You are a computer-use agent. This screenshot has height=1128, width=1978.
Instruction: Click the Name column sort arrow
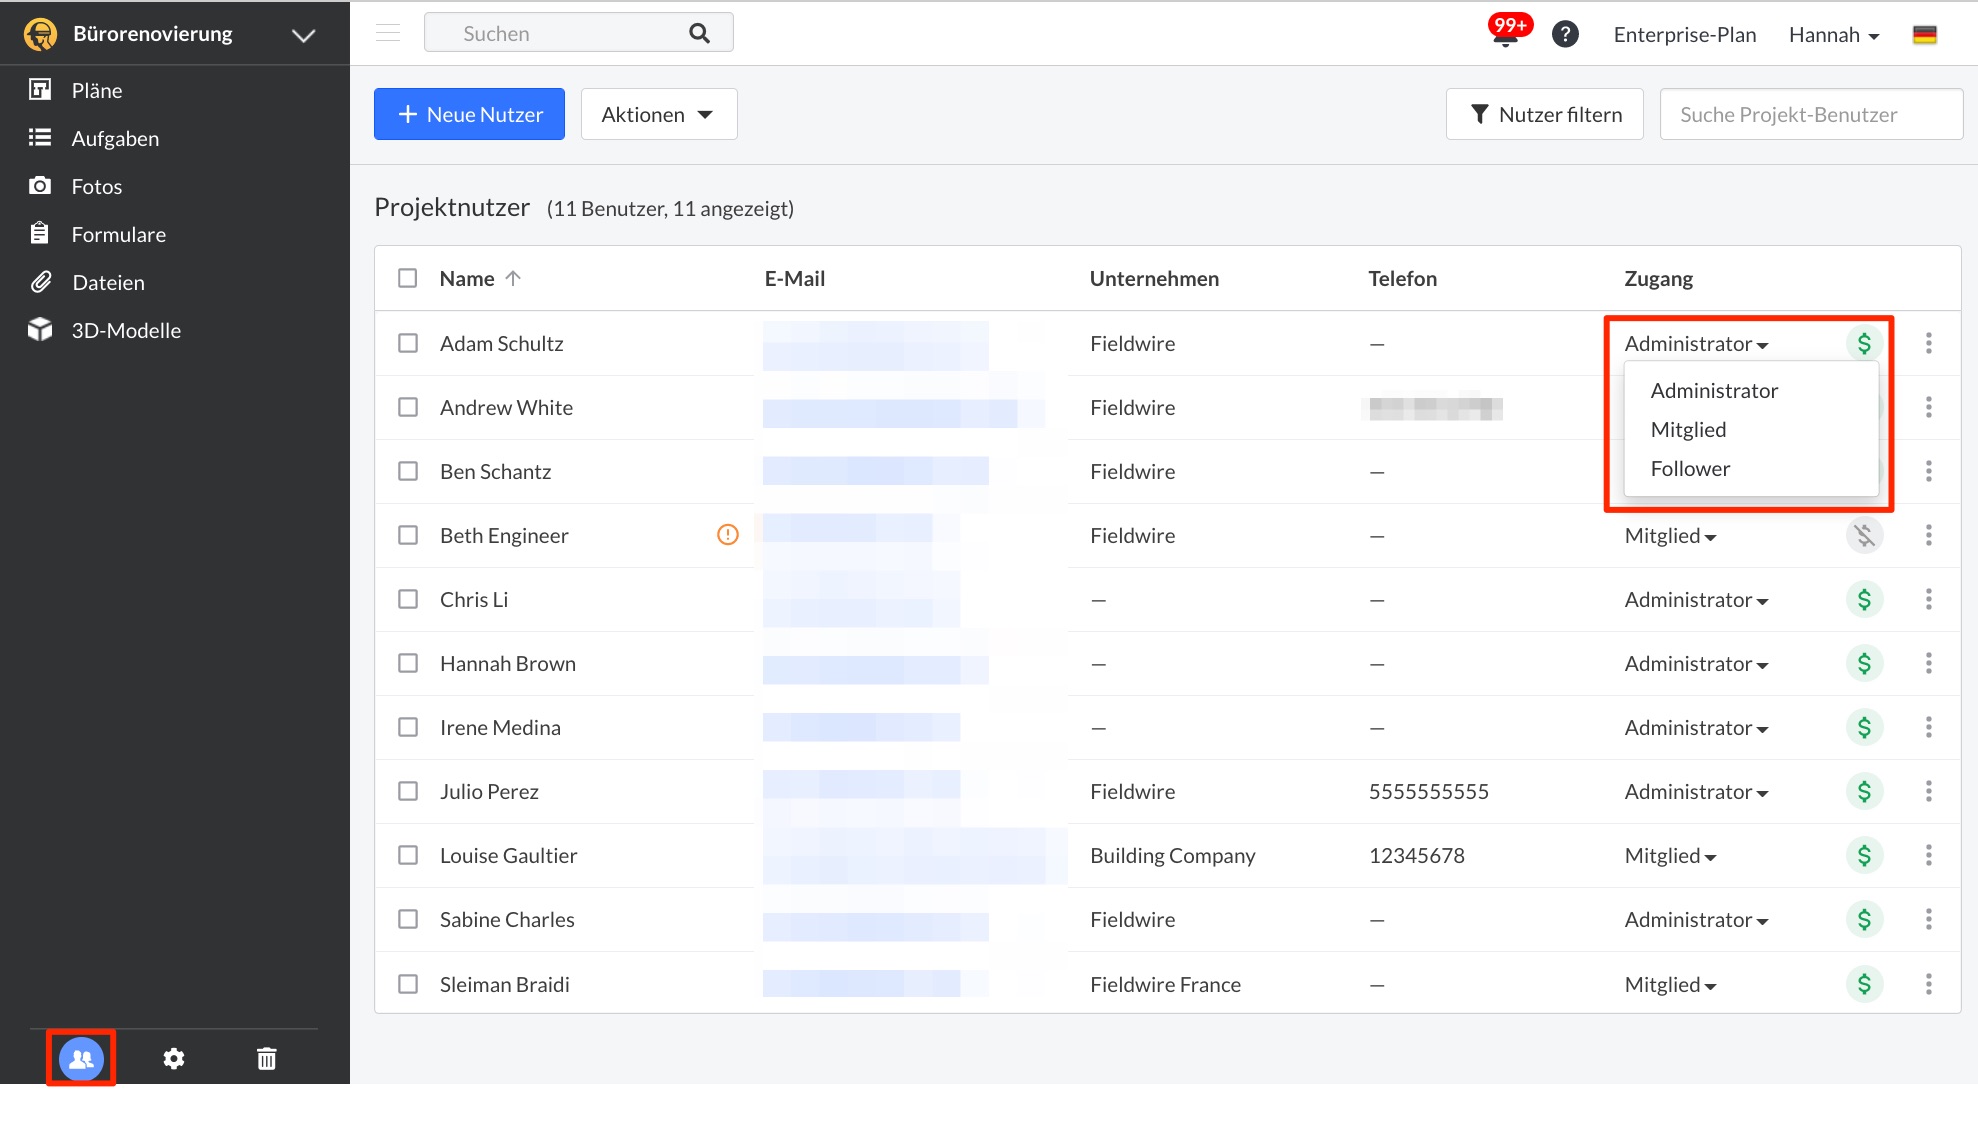(513, 278)
